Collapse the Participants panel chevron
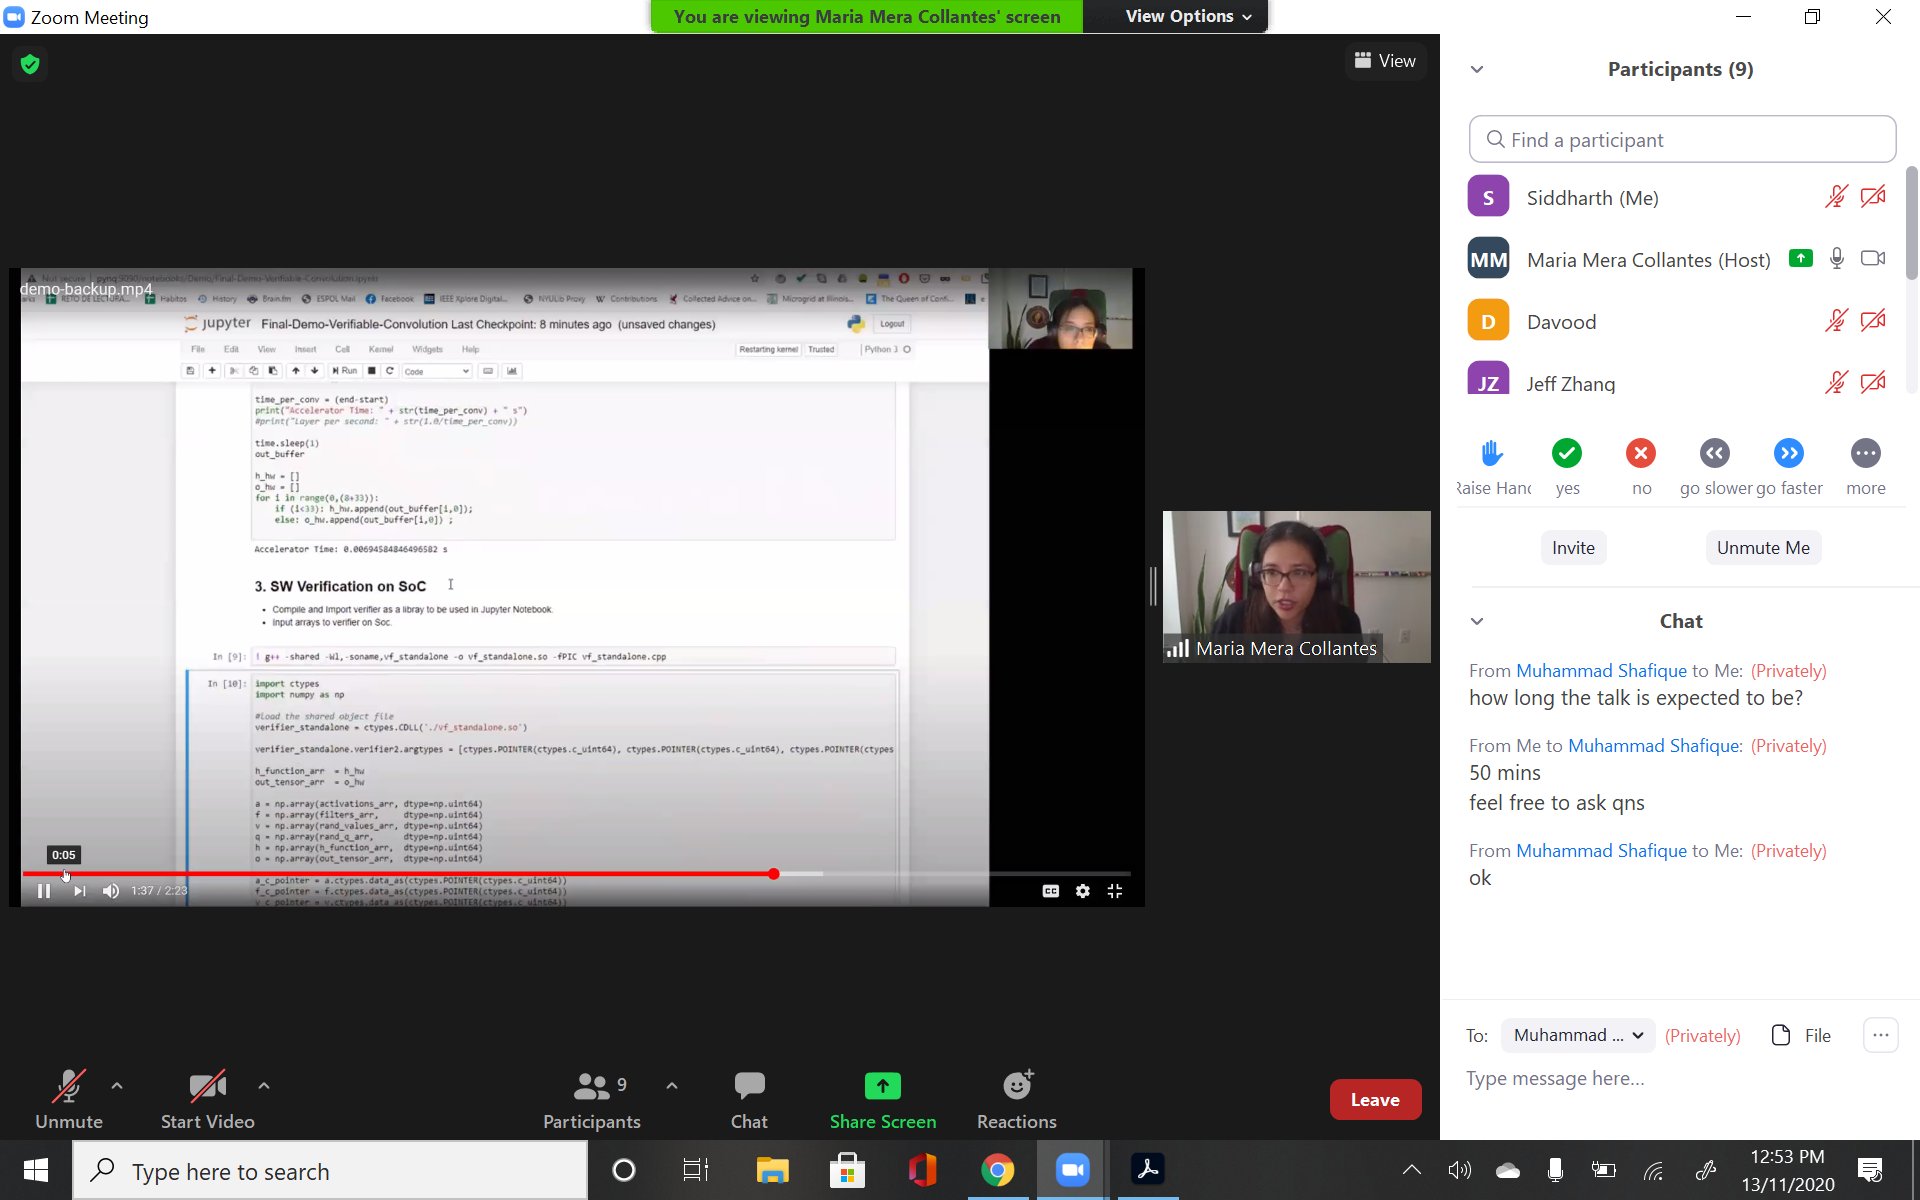 [1477, 70]
